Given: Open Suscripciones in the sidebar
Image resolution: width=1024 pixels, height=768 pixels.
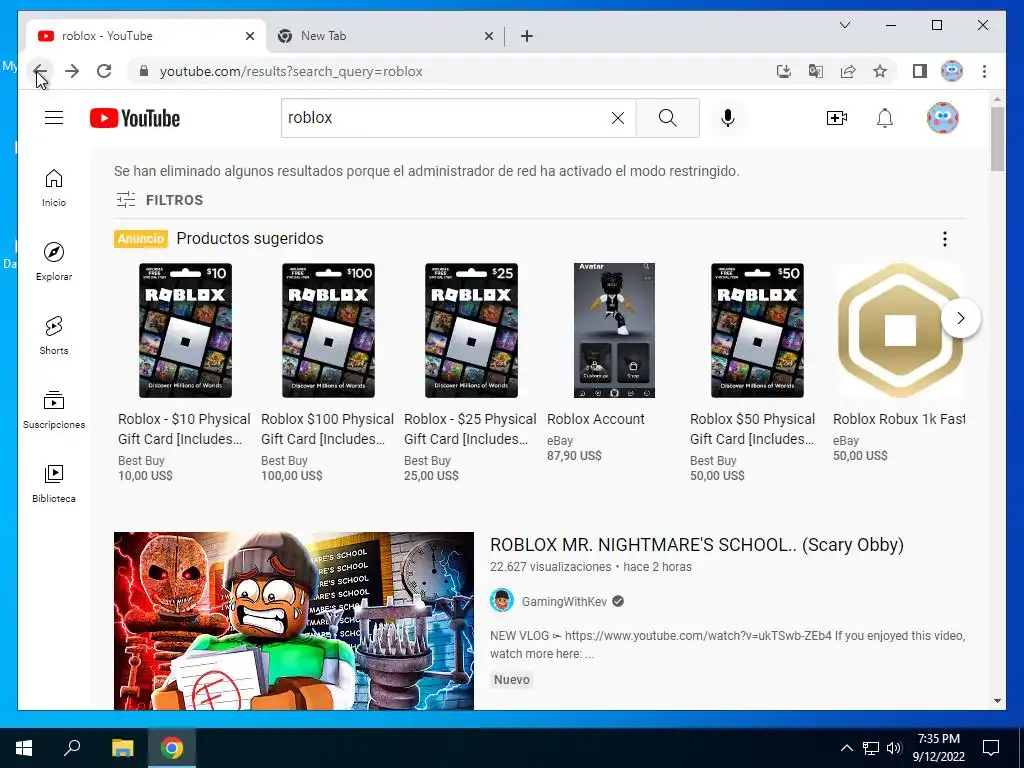Looking at the screenshot, I should (x=54, y=409).
